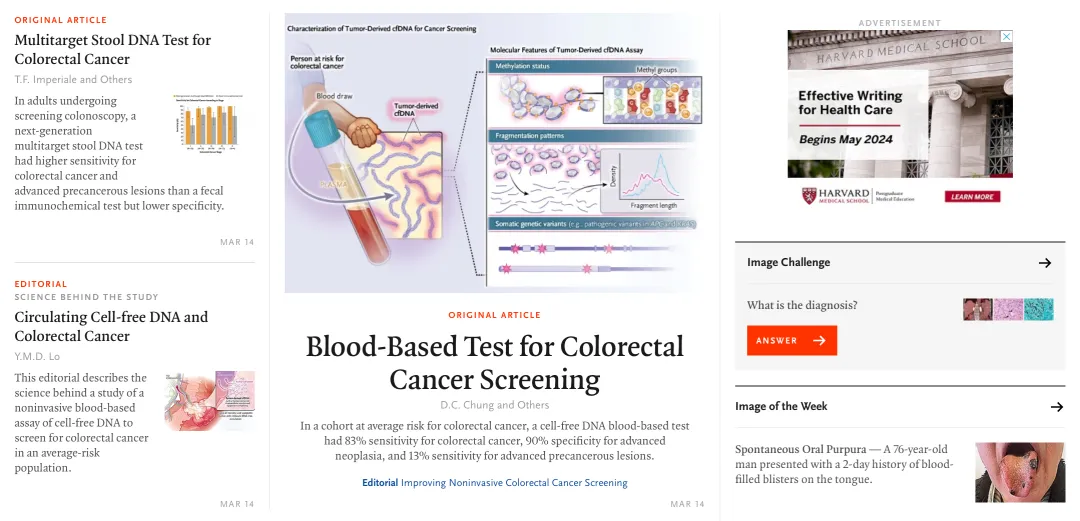The image size is (1080, 521).
Task: Follow the Improving Noninvasive Colorectal Cancer Screening link
Action: tap(514, 483)
